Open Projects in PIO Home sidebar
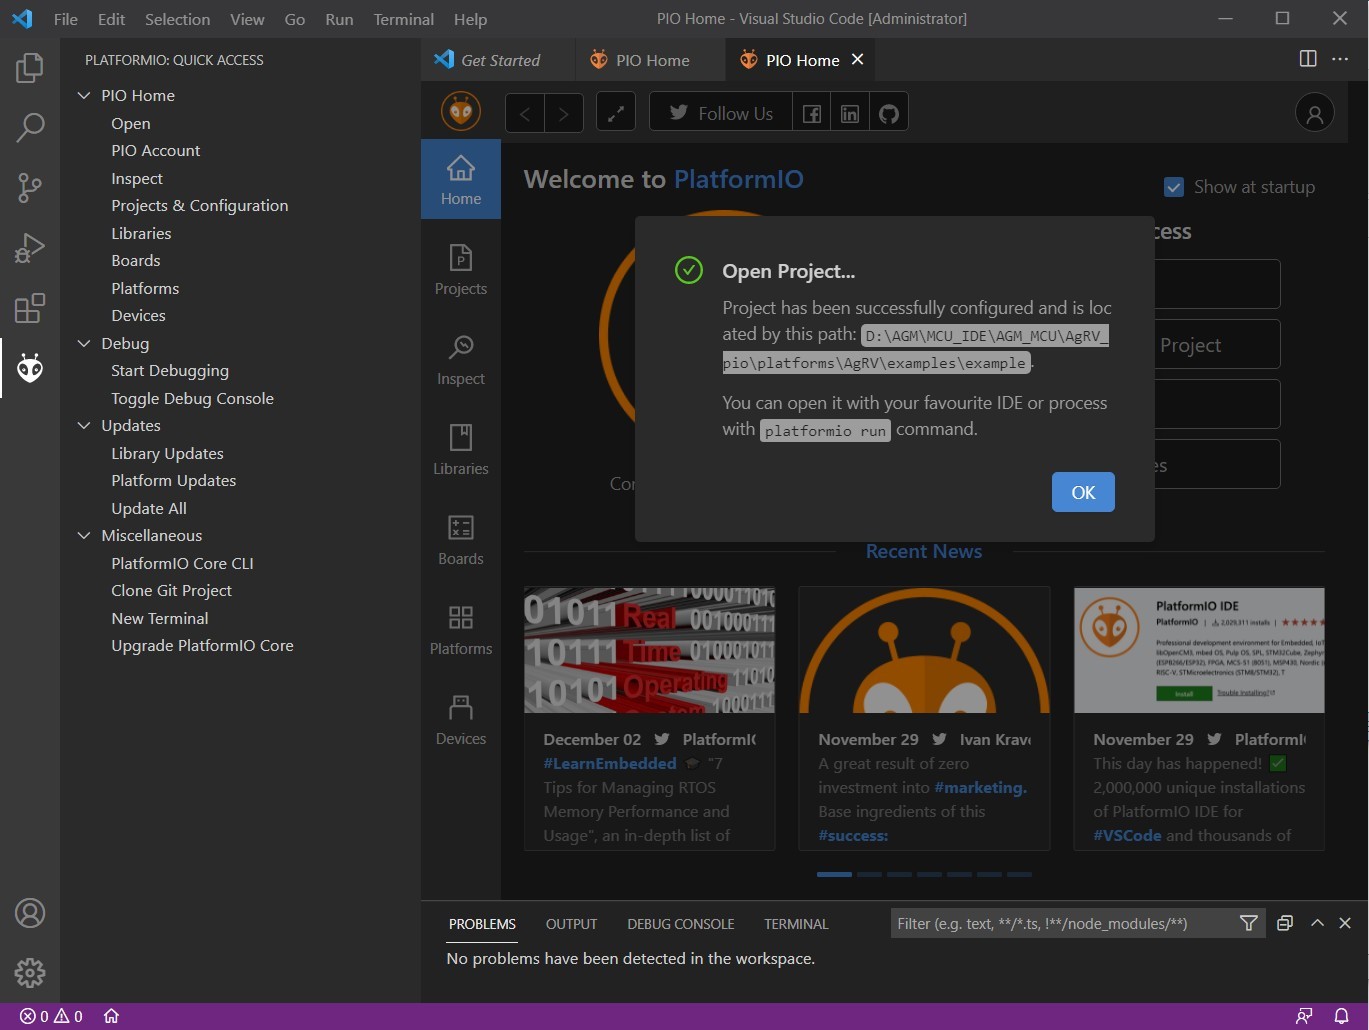This screenshot has height=1030, width=1369. 461,270
